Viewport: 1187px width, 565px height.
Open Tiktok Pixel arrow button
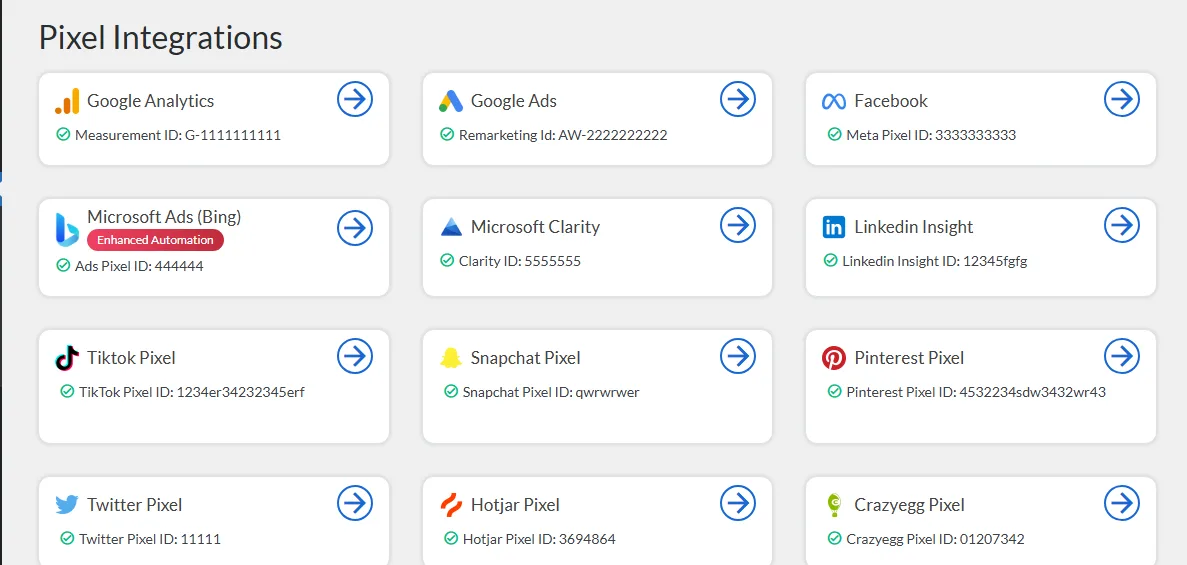point(355,356)
